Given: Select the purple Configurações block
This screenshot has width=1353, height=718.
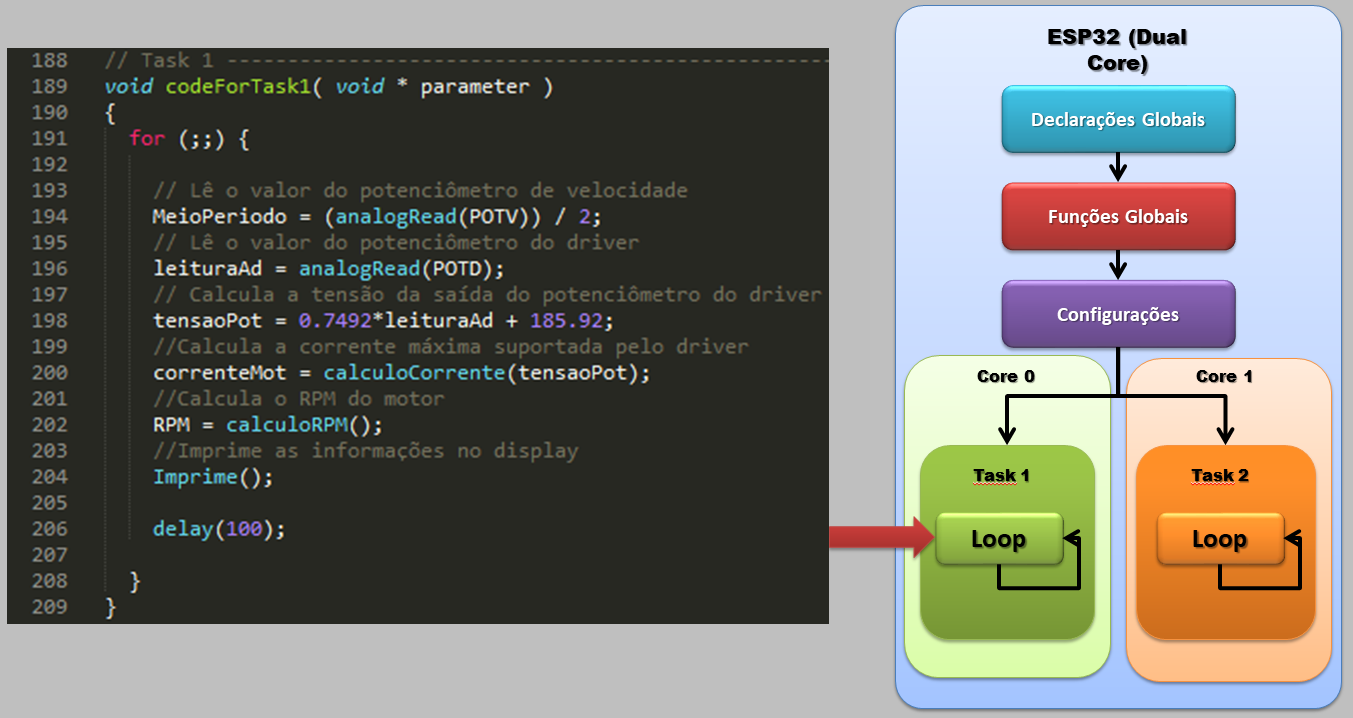Looking at the screenshot, I should coord(1118,315).
